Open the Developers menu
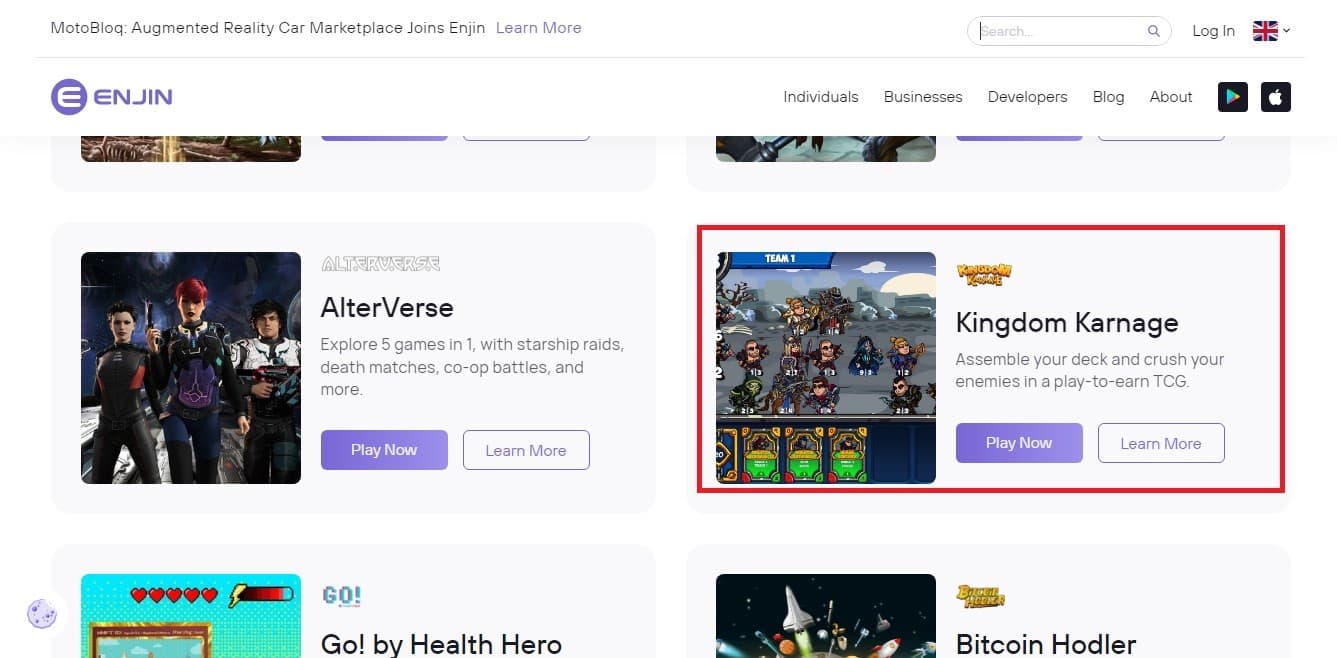 (1027, 97)
